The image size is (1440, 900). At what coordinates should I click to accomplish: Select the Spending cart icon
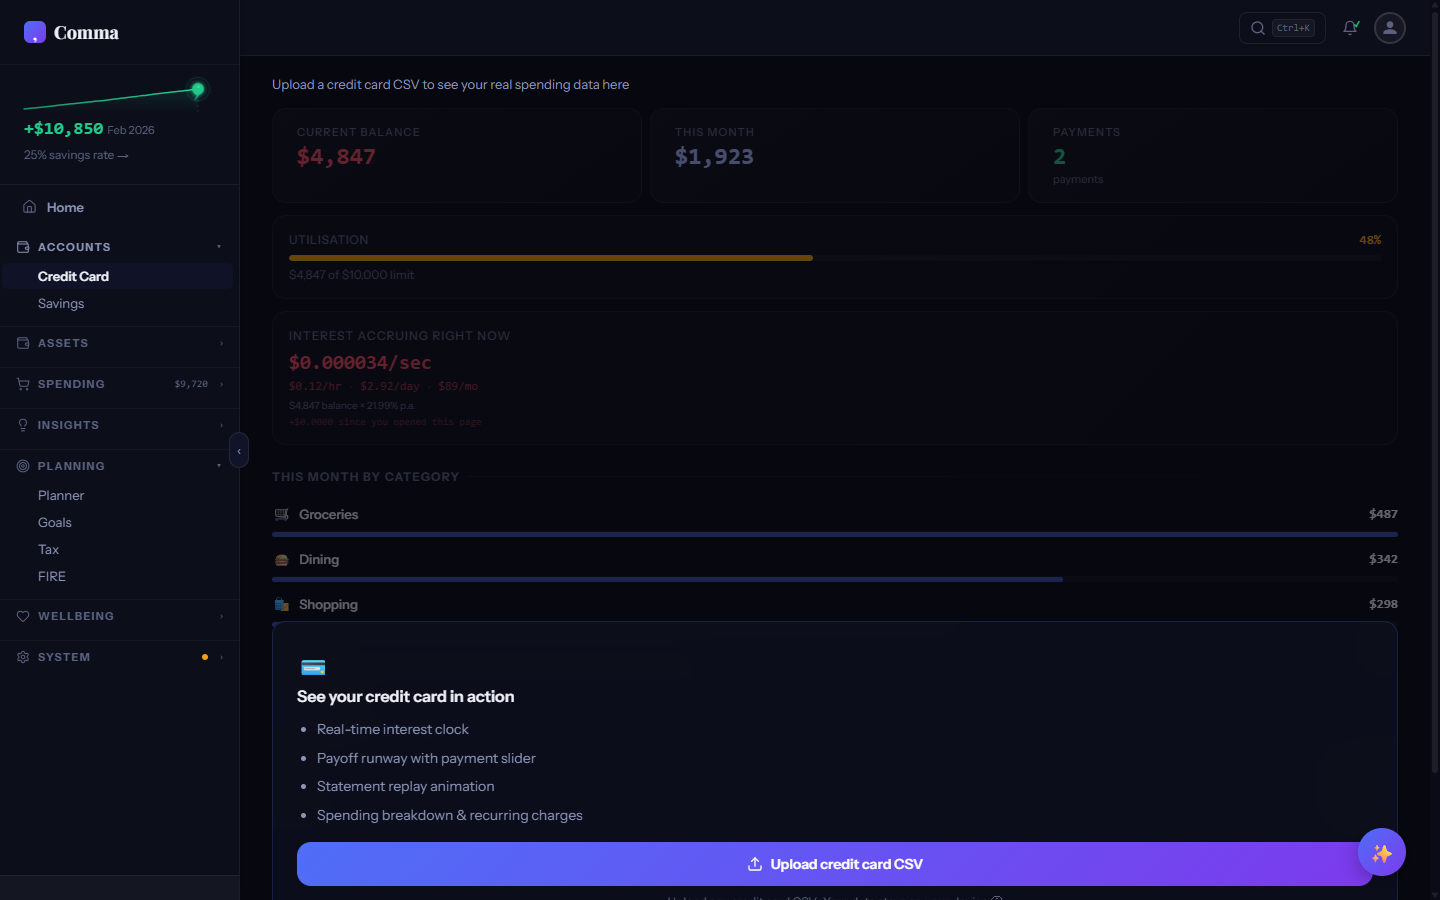tap(22, 384)
